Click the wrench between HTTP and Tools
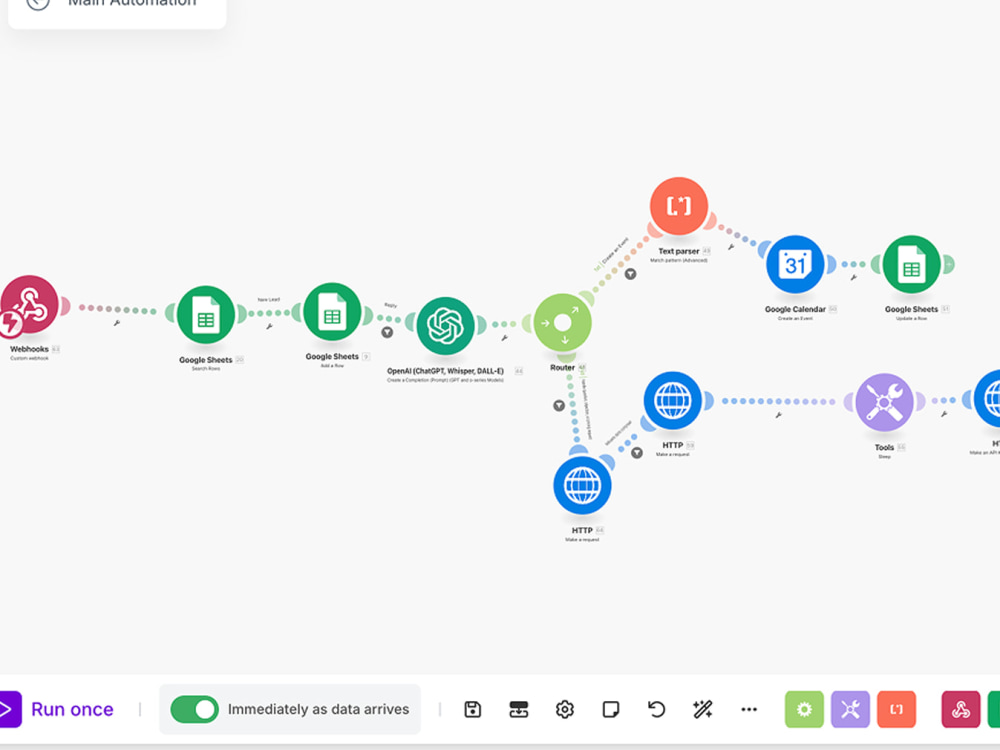Image resolution: width=1000 pixels, height=750 pixels. [778, 415]
